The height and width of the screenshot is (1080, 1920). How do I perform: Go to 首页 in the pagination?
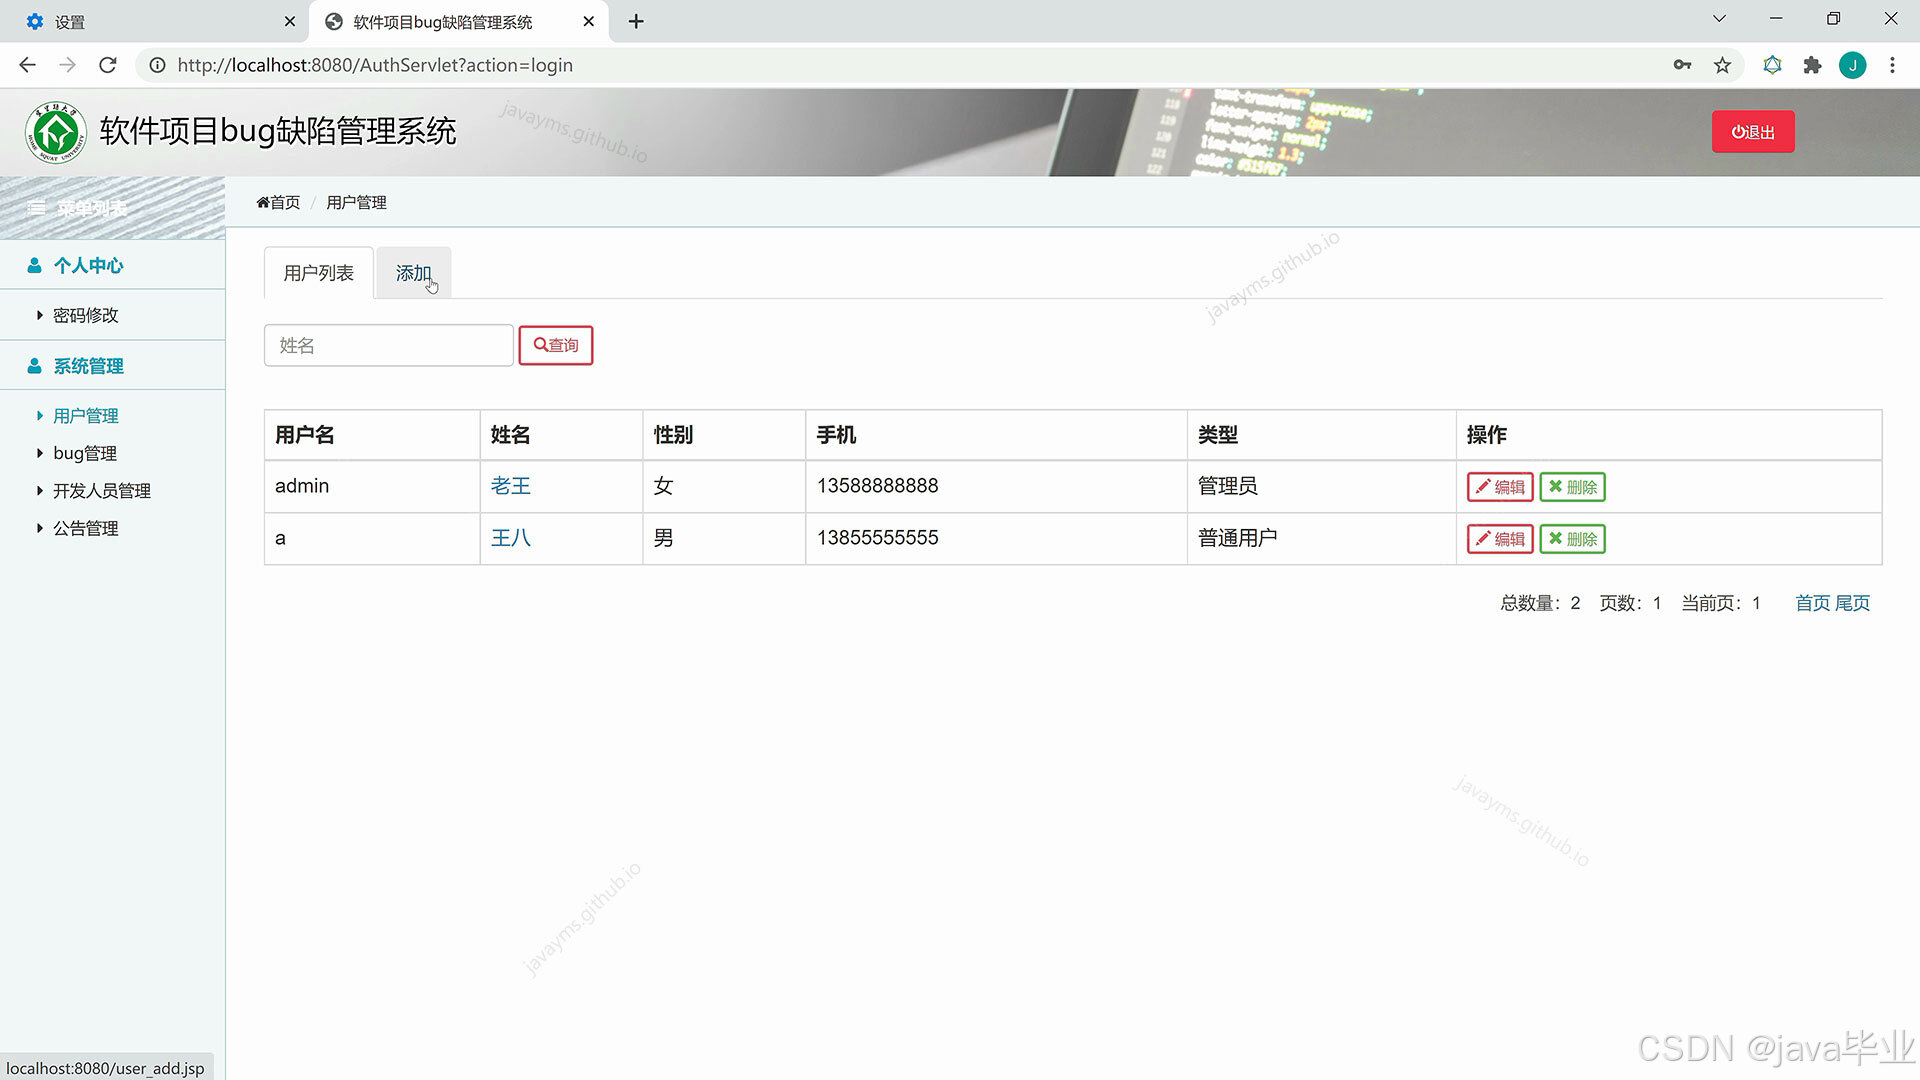click(1813, 603)
